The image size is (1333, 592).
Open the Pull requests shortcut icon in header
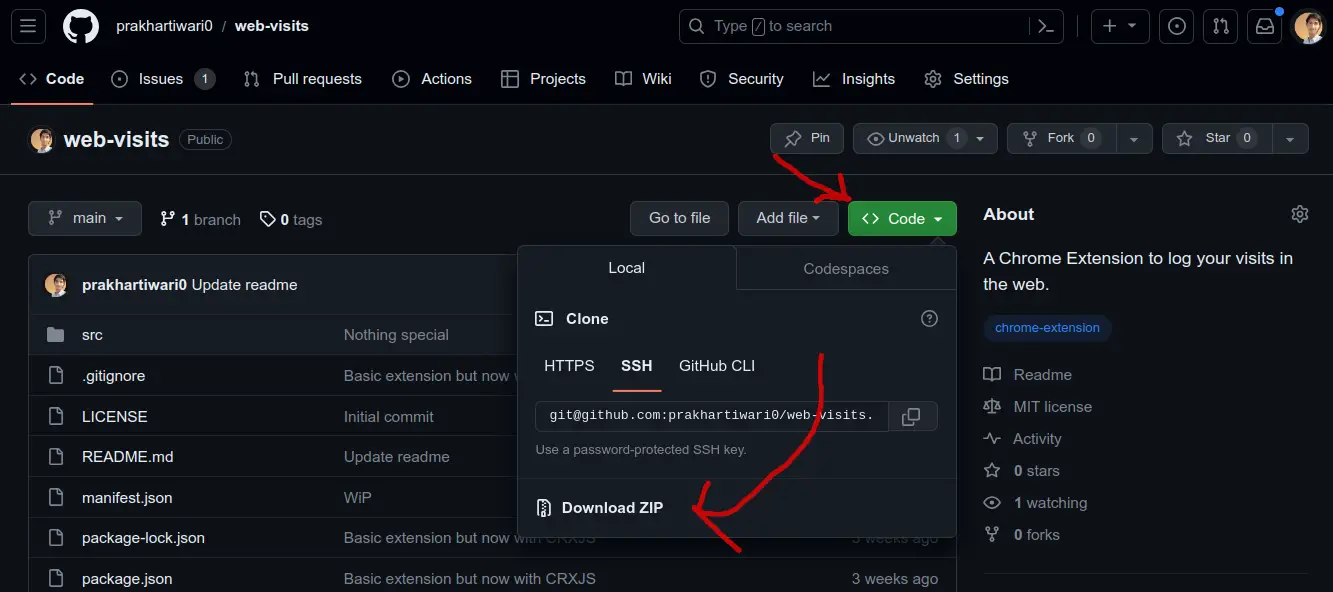[1221, 26]
